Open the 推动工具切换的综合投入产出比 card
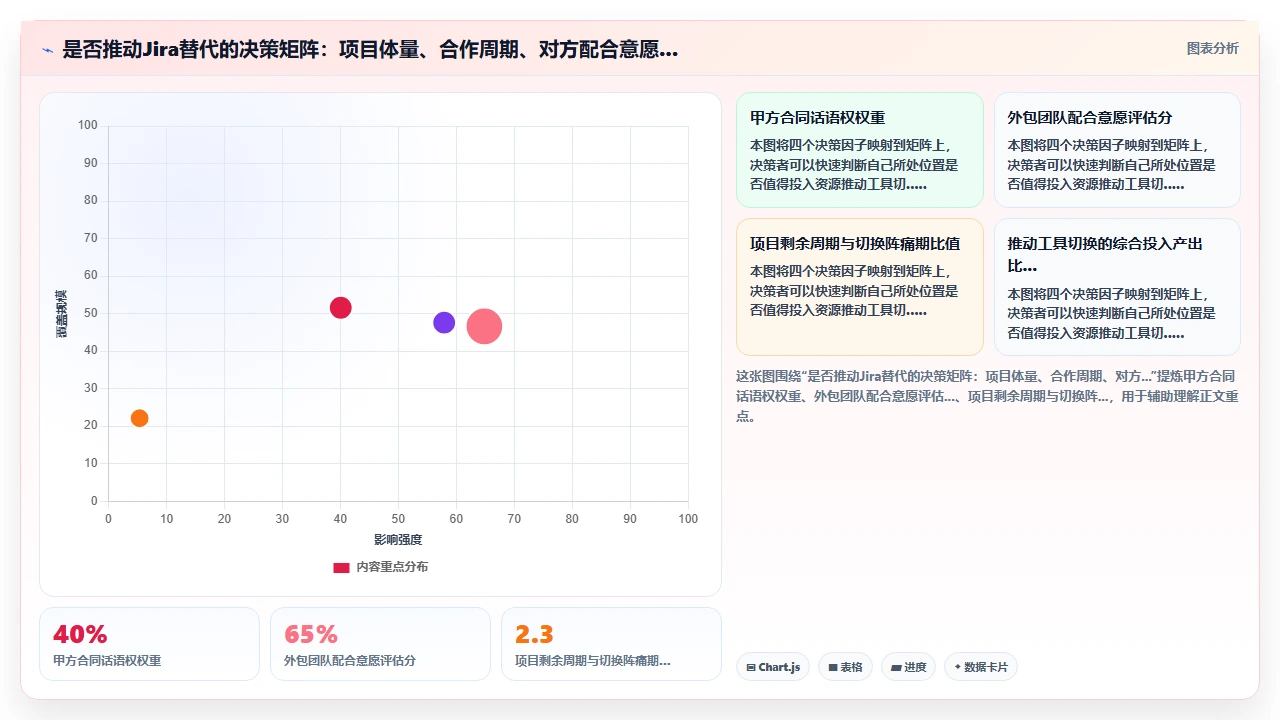 coord(1117,287)
